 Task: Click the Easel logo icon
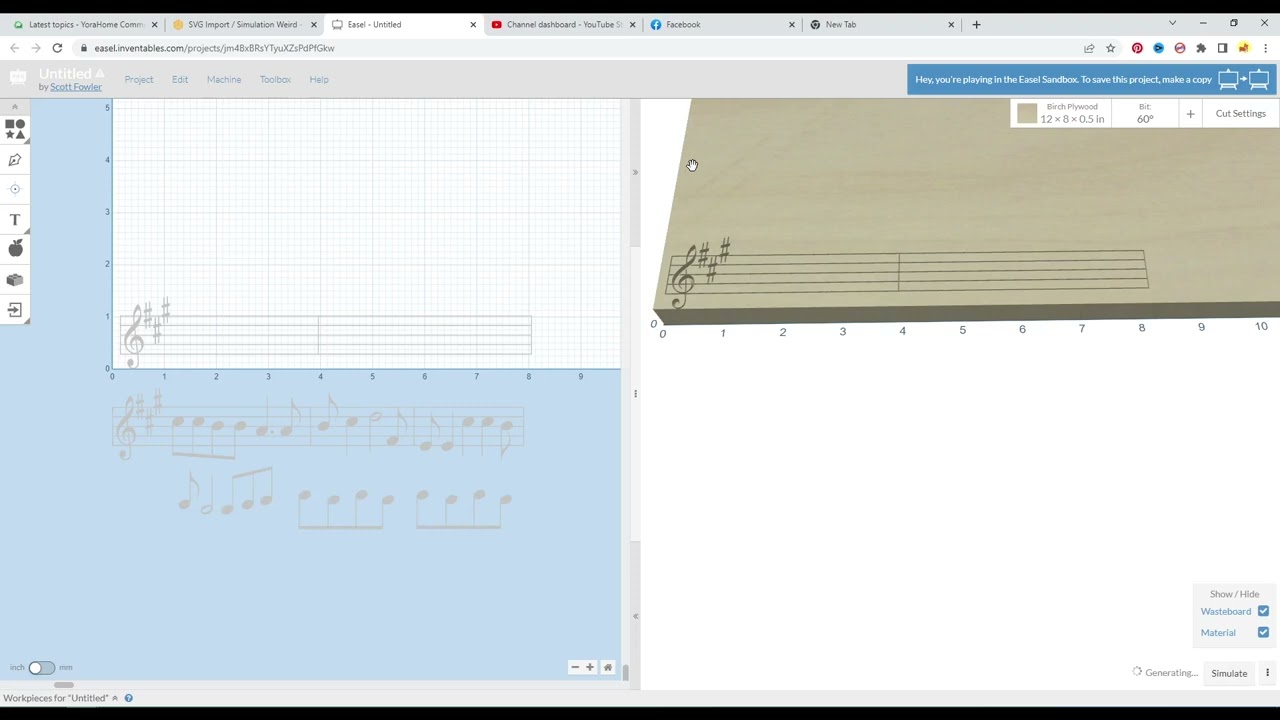coord(18,78)
